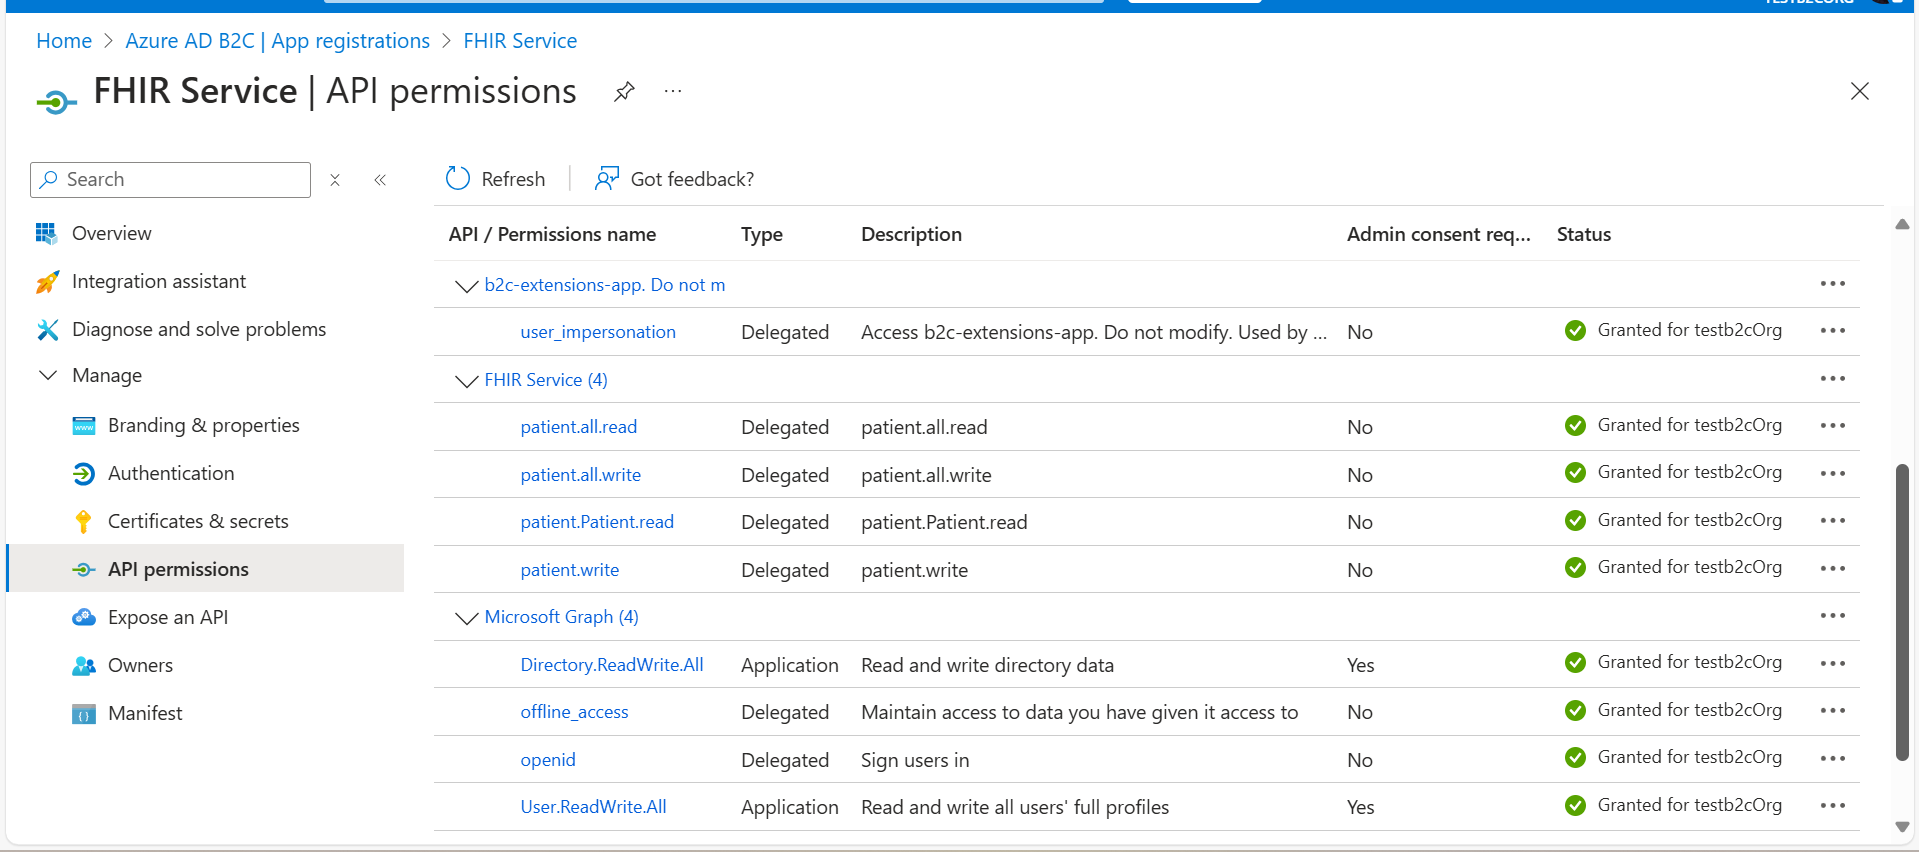Click the scroll down arrow of permissions list
Screen dimensions: 1919x852
[x=1902, y=827]
